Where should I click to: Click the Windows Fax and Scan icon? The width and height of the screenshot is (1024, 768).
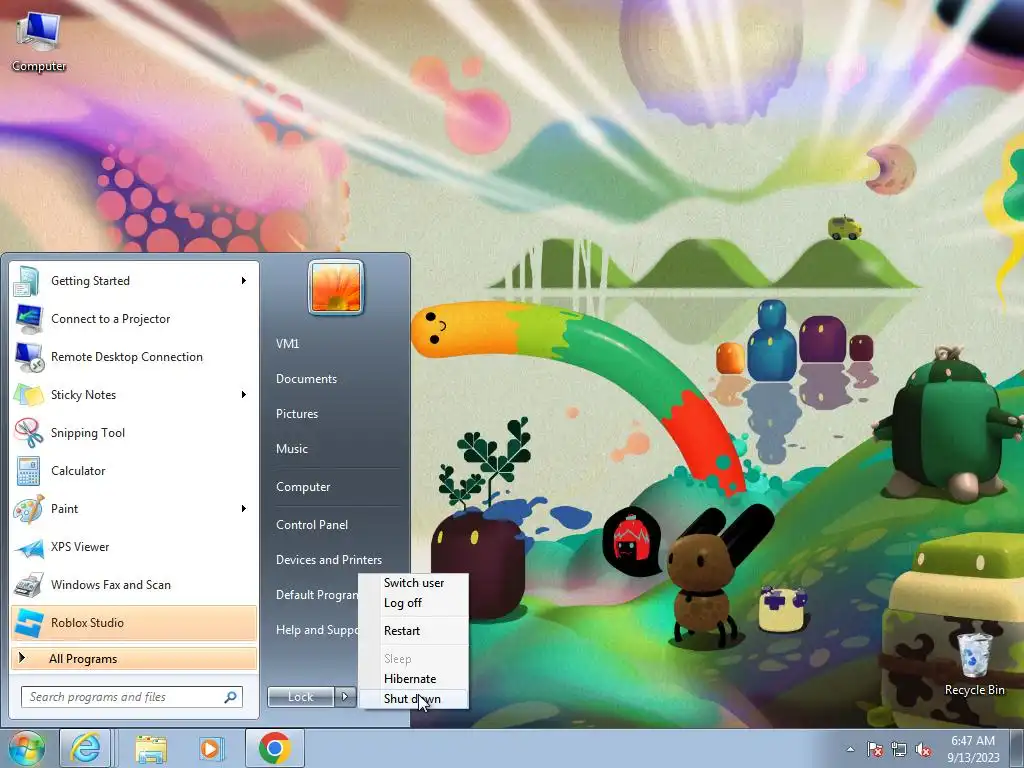28,584
